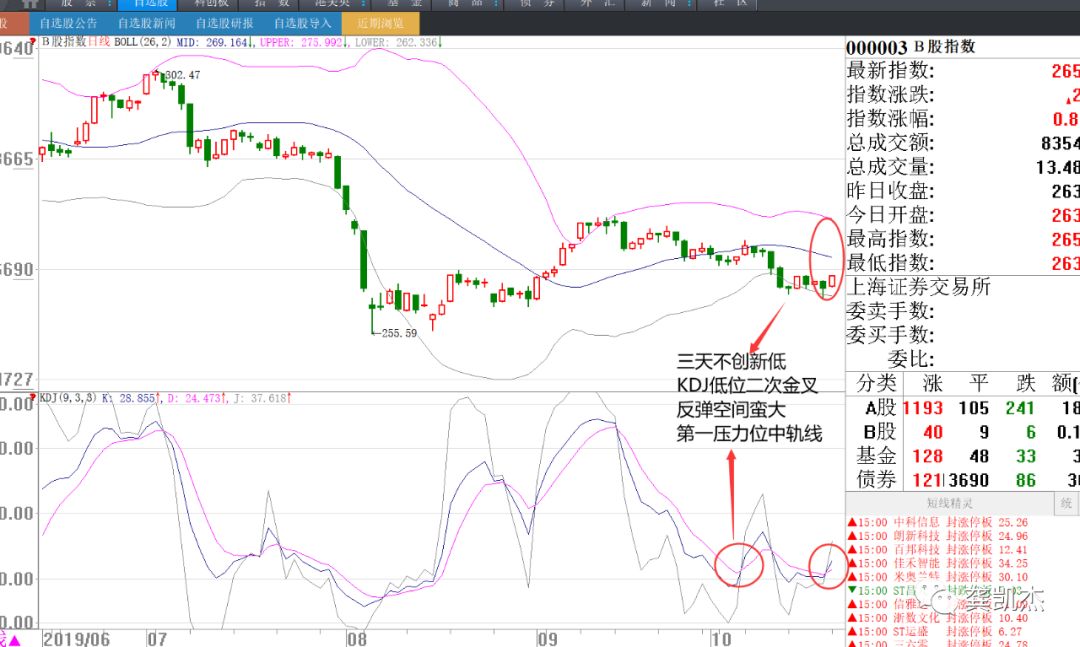Click the red corner marker of the KDJ pane
Viewport: 1080px width, 647px height.
[32, 398]
